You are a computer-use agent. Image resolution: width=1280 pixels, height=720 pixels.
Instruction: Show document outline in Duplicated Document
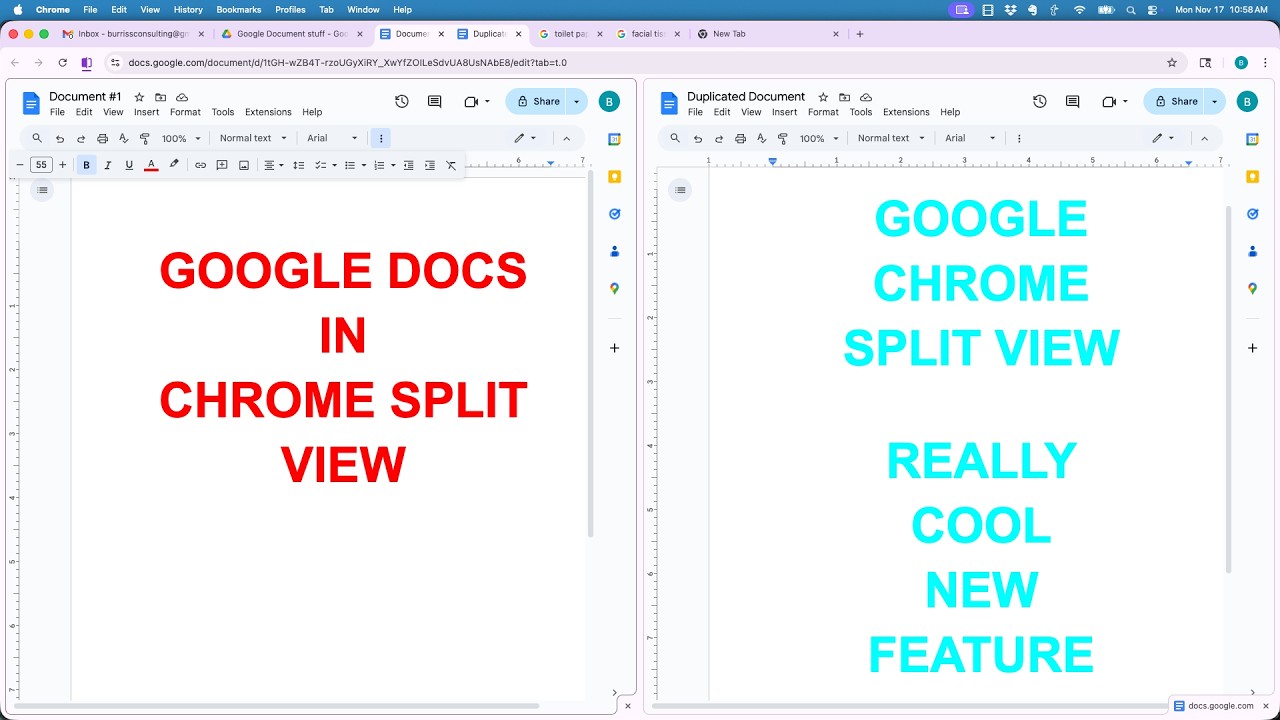[x=680, y=190]
